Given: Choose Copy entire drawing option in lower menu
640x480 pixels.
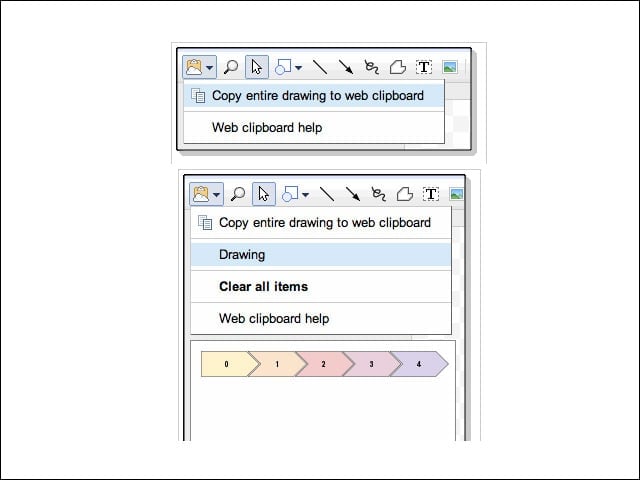Looking at the screenshot, I should tap(321, 222).
